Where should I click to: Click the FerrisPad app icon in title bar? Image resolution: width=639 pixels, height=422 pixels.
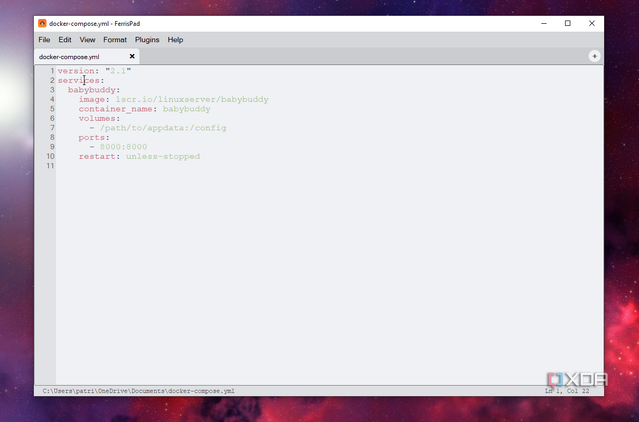(42, 23)
